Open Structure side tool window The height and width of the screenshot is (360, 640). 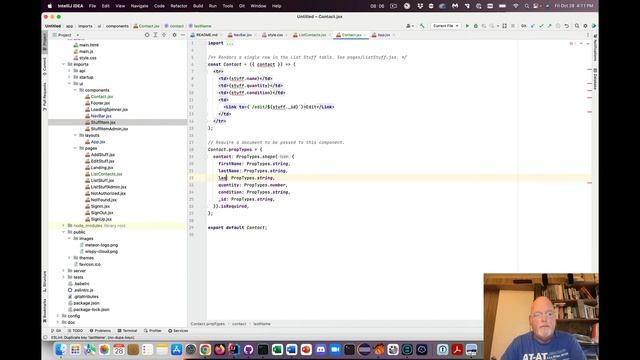tap(44, 281)
